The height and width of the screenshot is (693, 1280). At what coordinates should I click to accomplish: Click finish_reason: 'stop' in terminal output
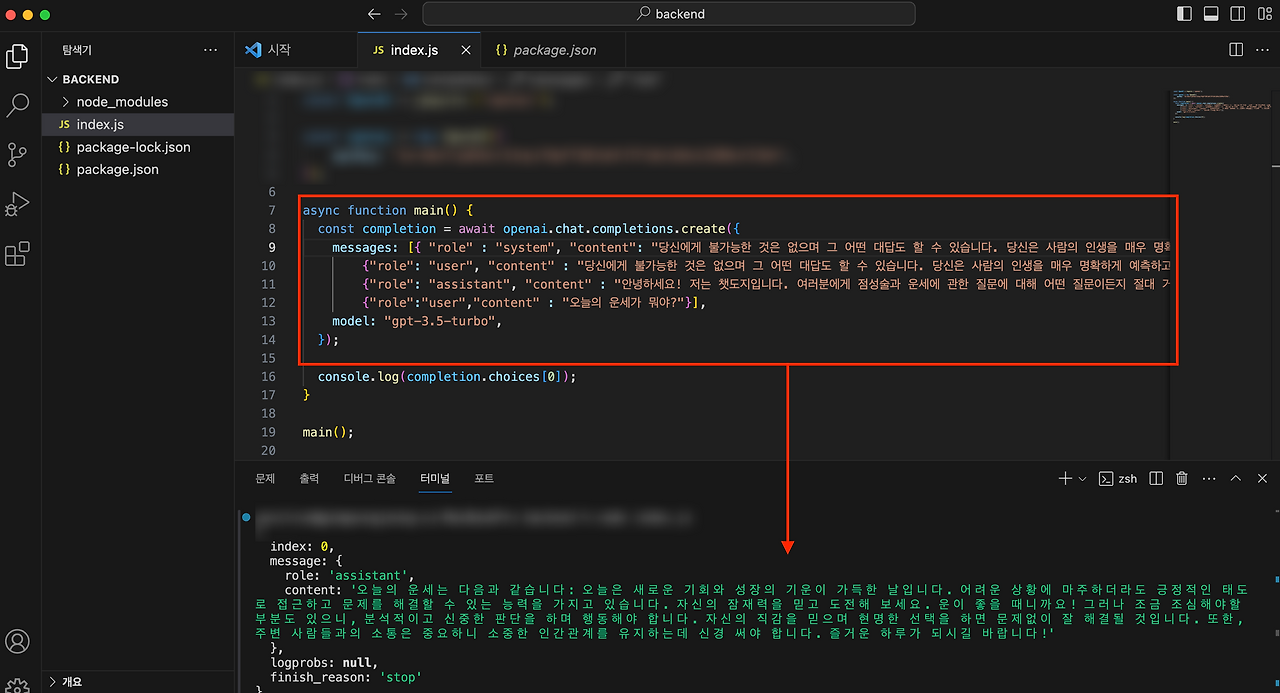[x=345, y=677]
